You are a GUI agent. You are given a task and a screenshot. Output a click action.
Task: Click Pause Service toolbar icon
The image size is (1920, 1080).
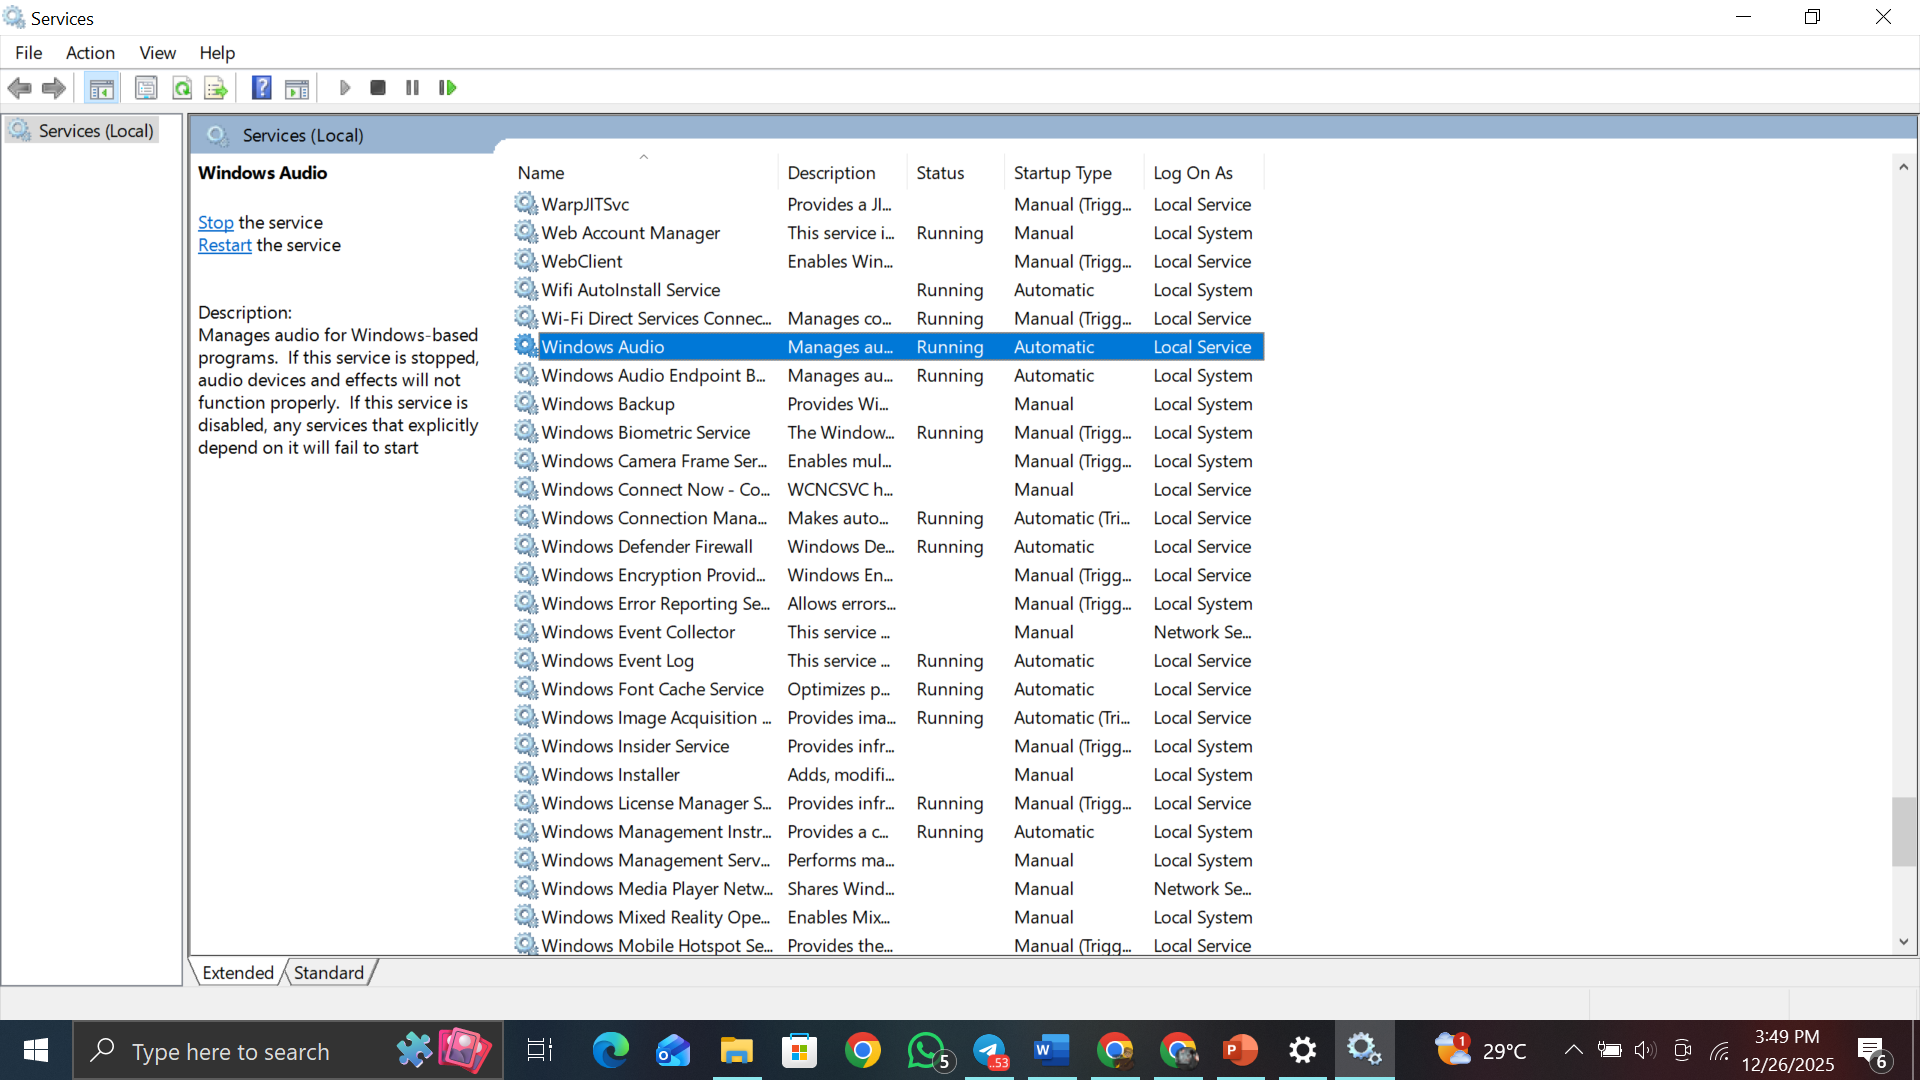pyautogui.click(x=412, y=88)
